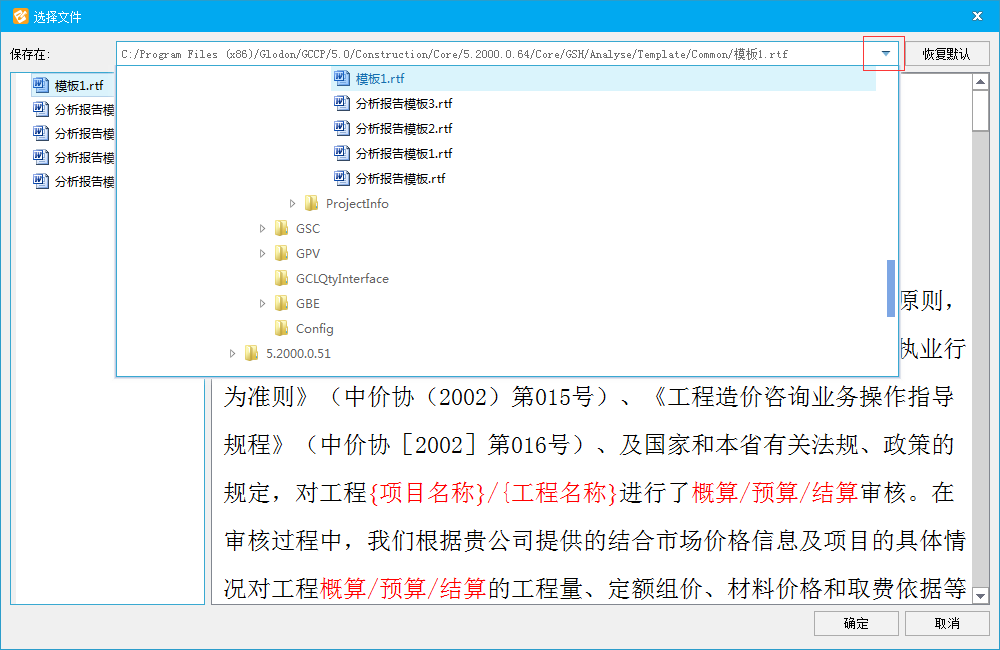
Task: Select 分析报告模板.rtf in dropdown tree
Action: (x=400, y=179)
